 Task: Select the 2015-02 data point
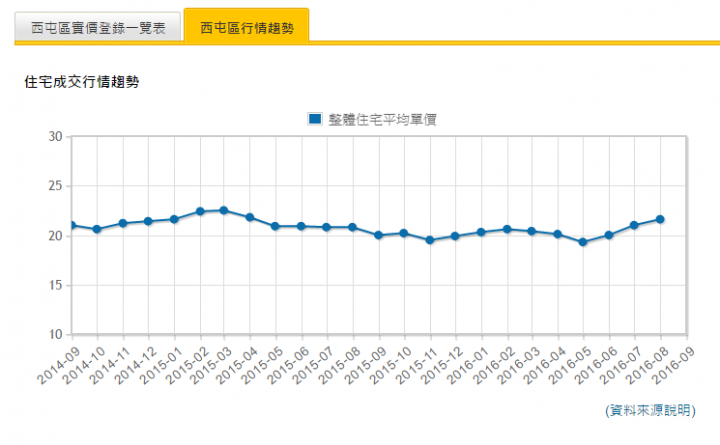pos(200,211)
